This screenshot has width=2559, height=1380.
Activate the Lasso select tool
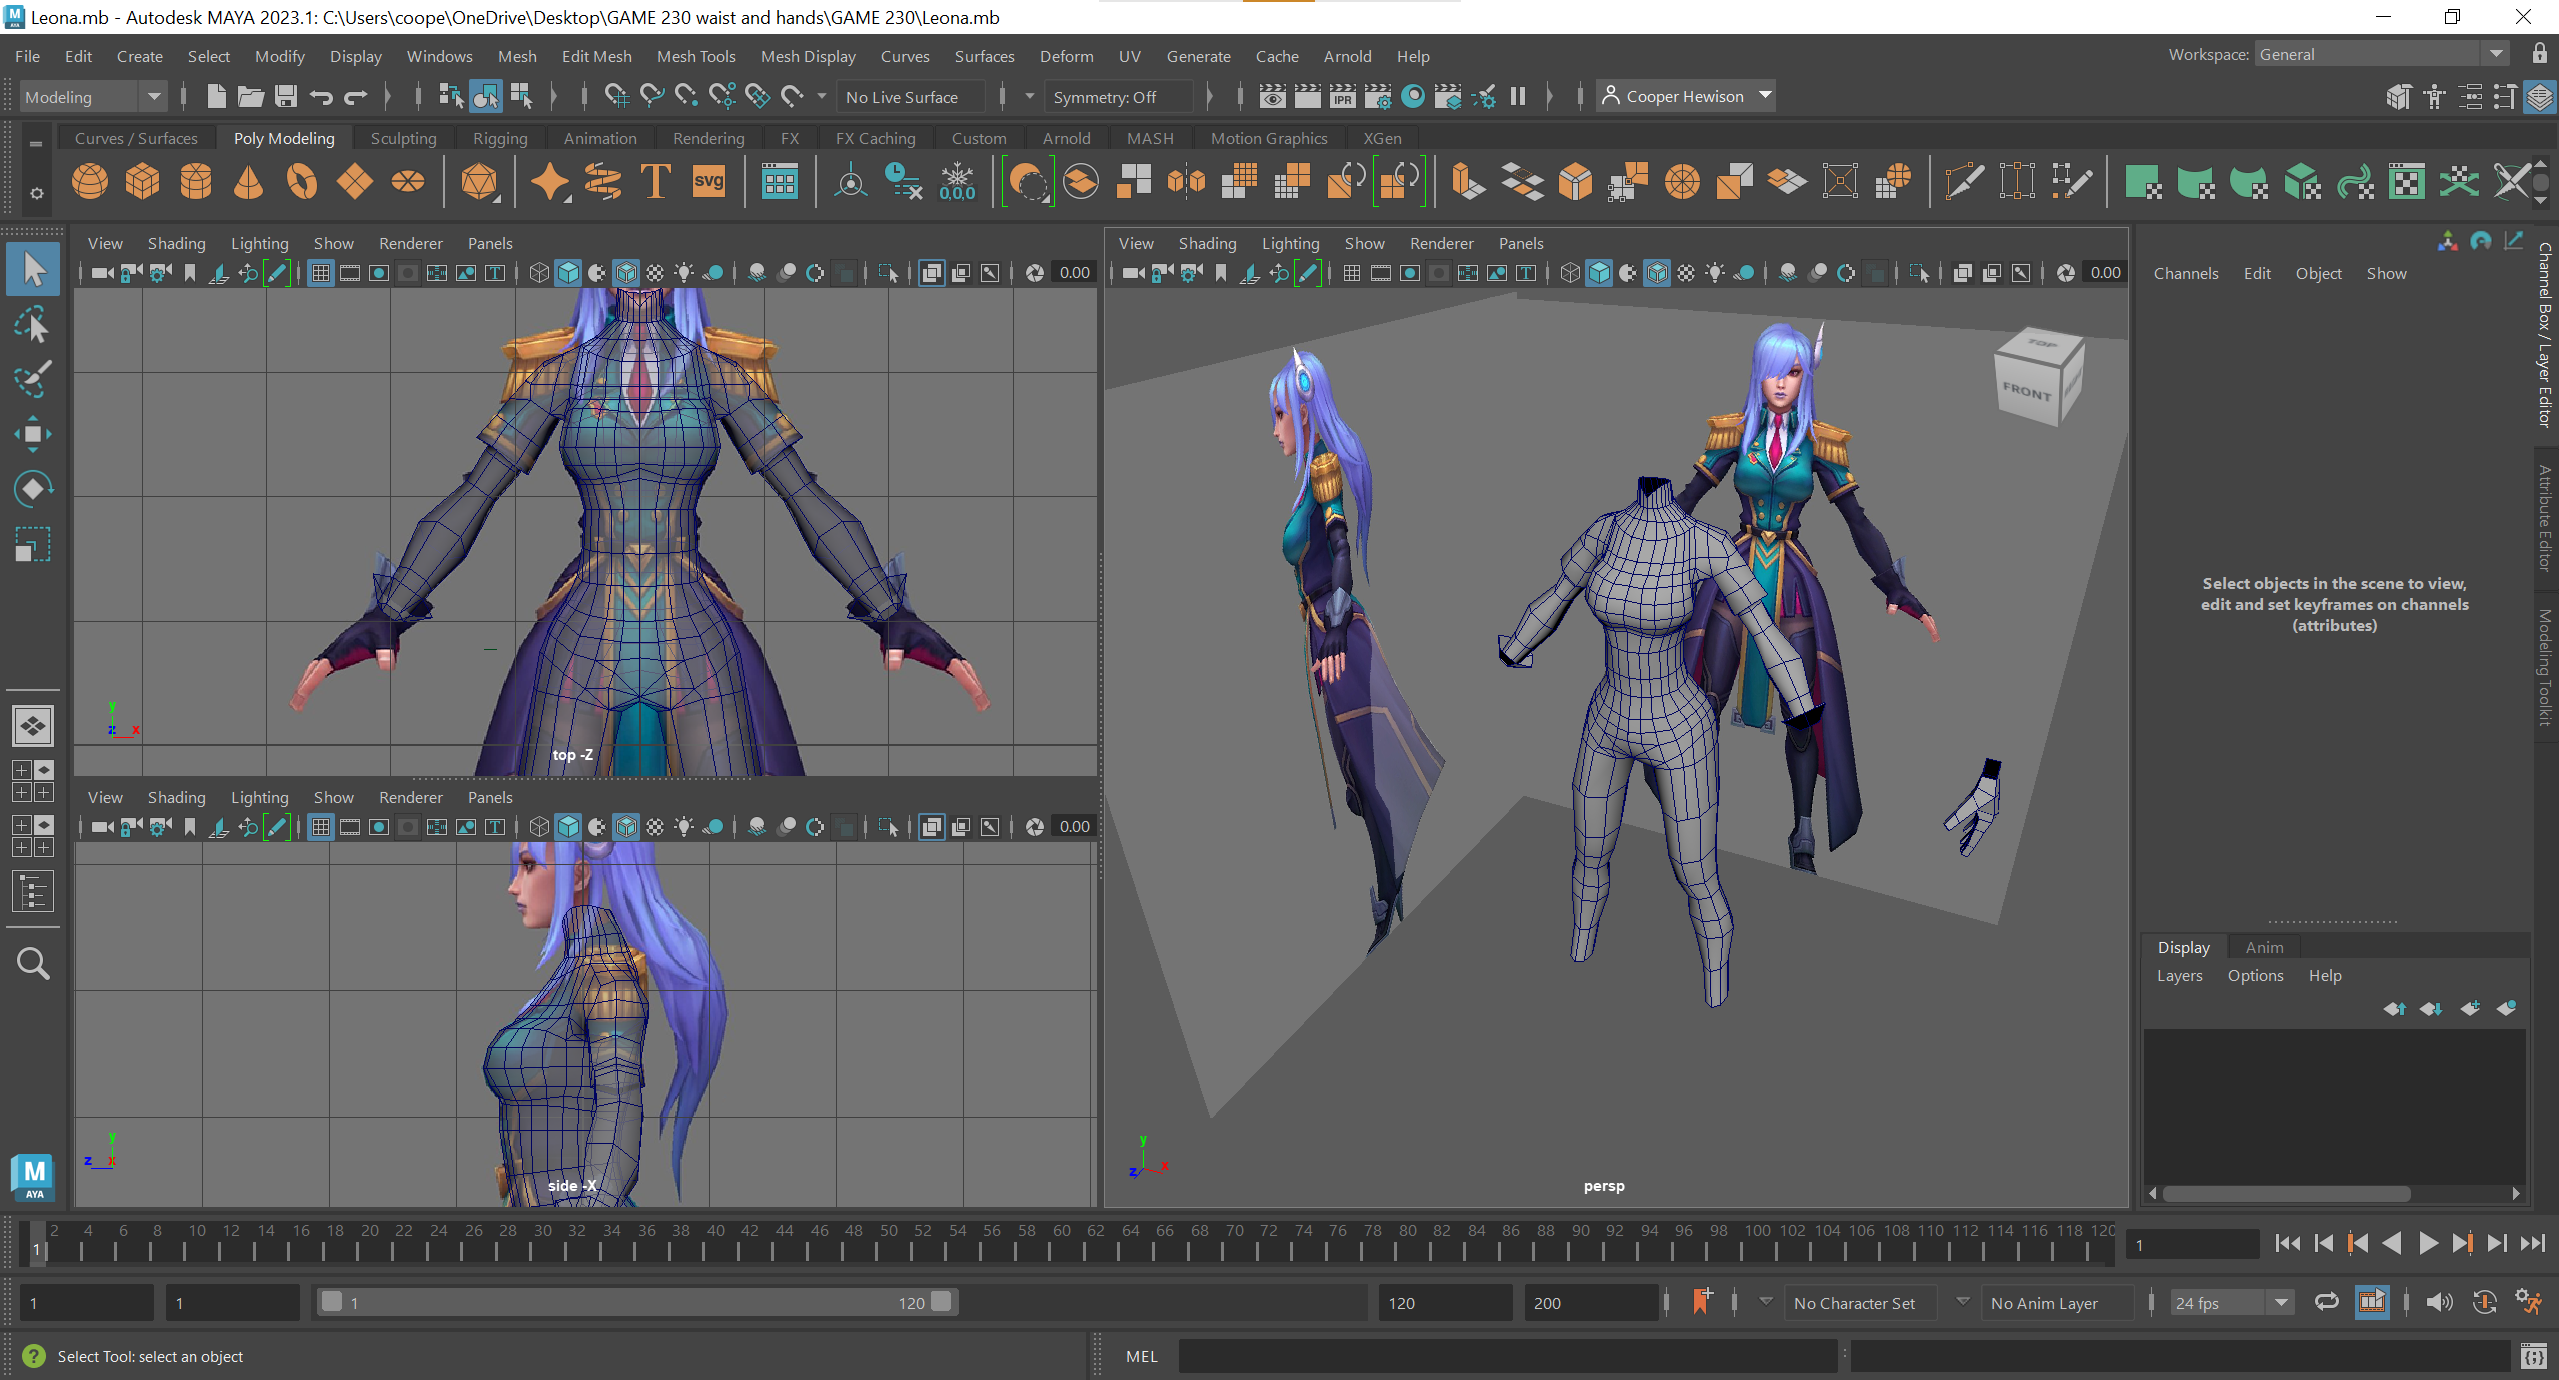[x=33, y=325]
